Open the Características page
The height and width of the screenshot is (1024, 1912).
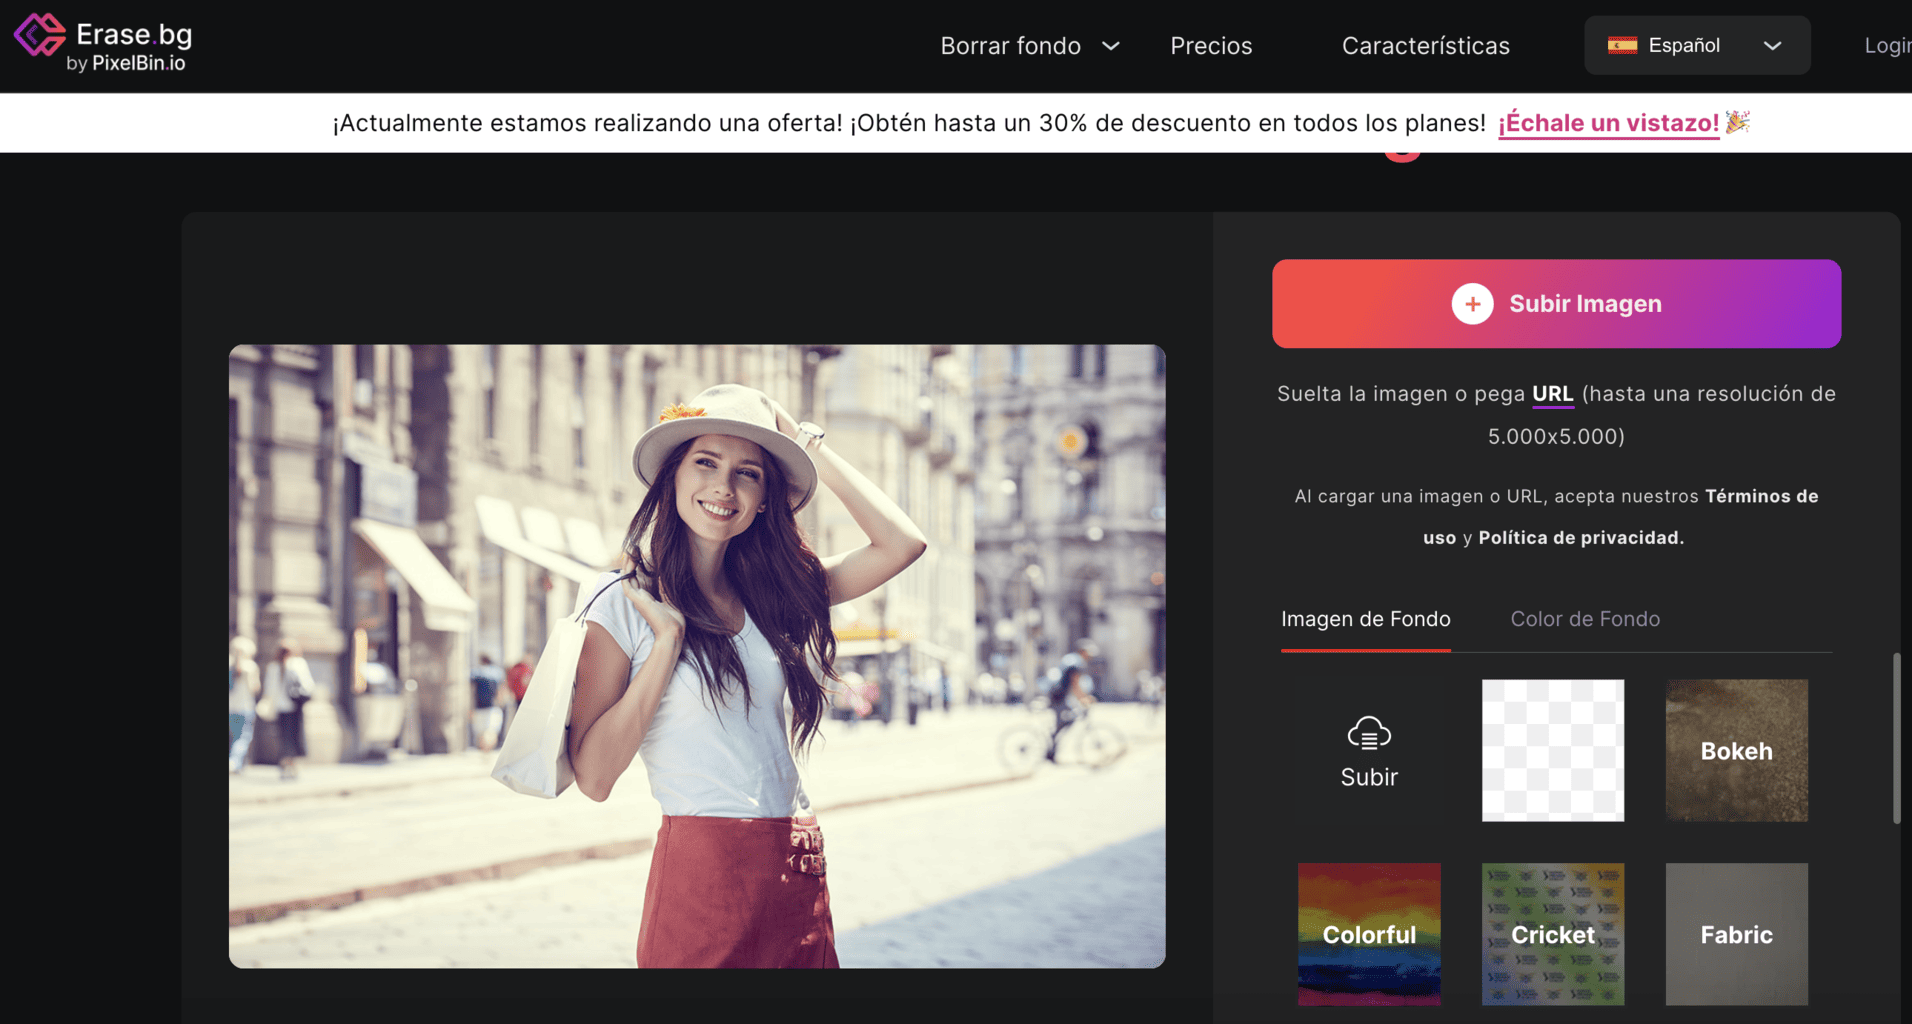coord(1425,46)
